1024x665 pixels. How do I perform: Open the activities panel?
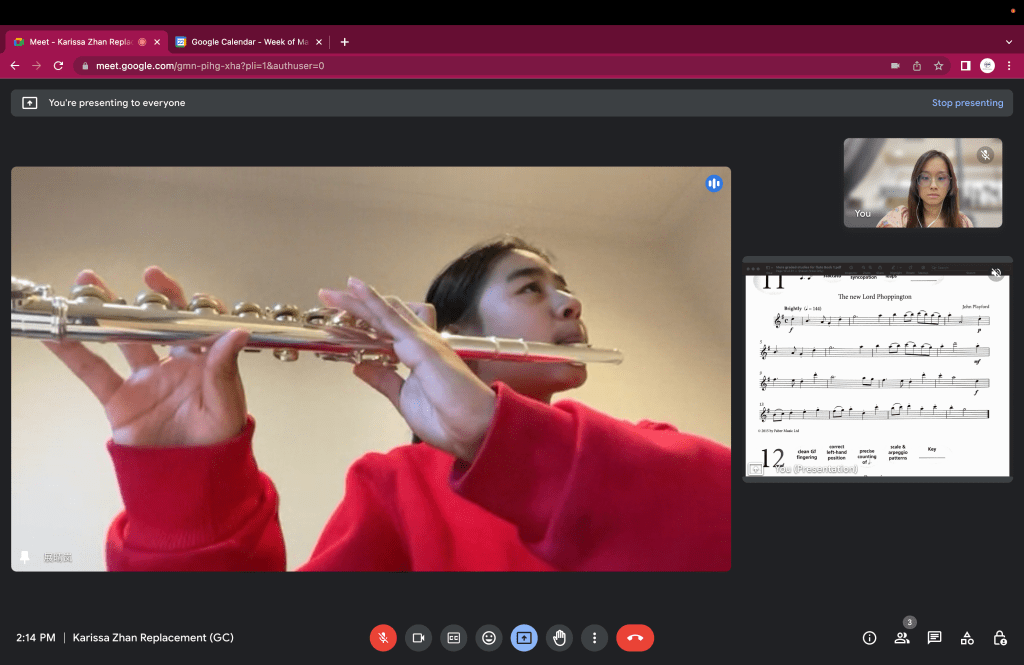(x=967, y=638)
